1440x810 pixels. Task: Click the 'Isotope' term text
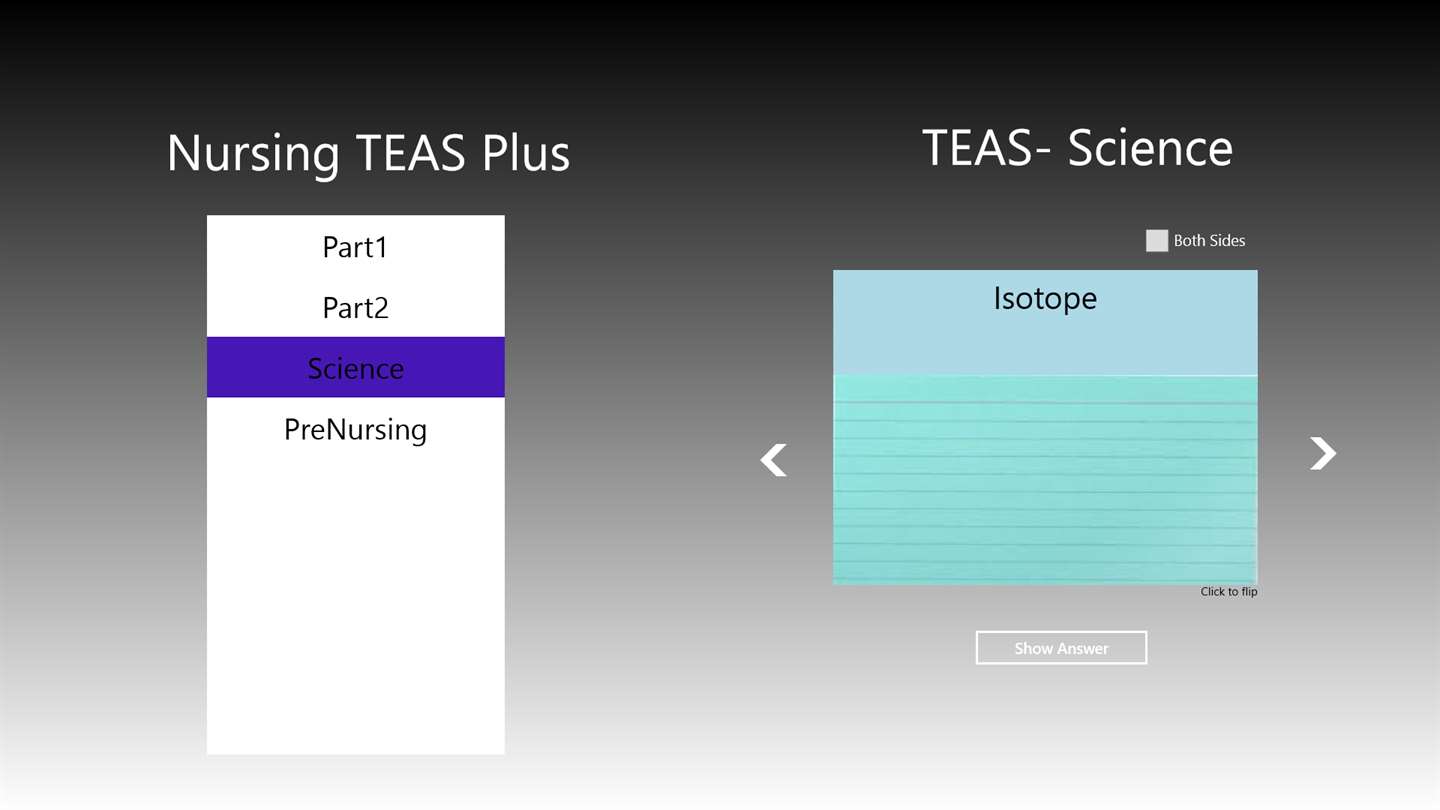pos(1045,298)
